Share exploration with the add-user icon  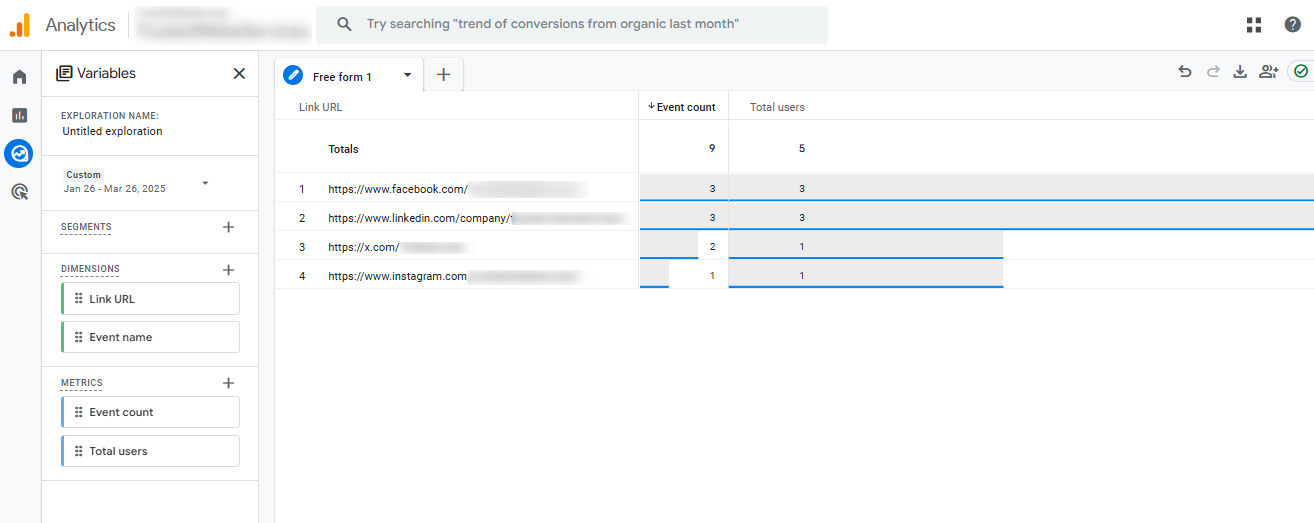1269,71
